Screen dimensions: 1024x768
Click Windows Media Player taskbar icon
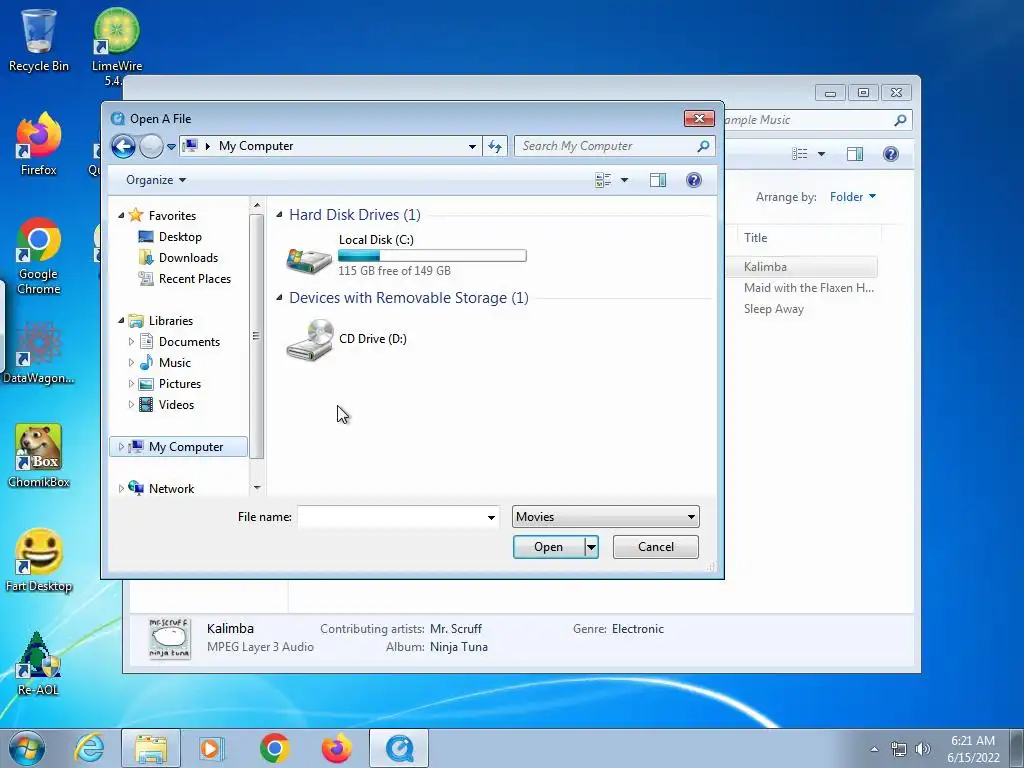212,748
